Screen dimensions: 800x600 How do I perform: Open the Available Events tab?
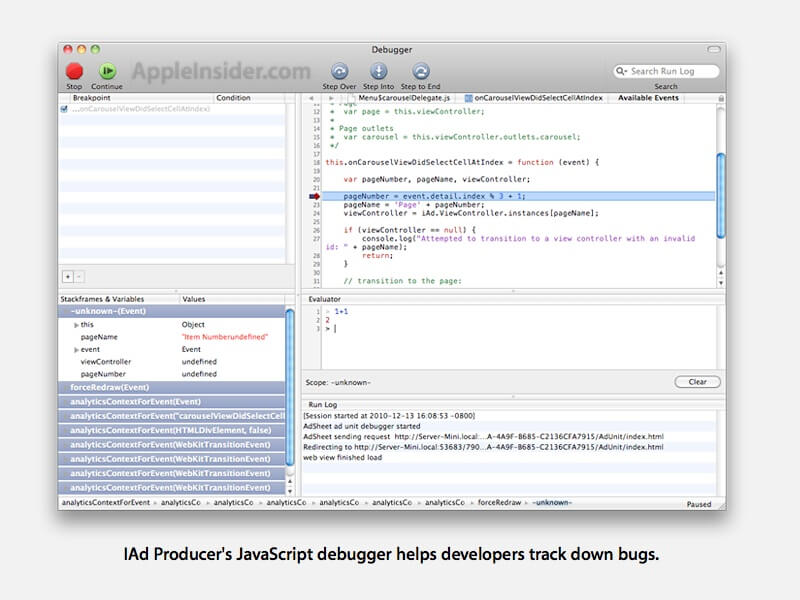click(x=648, y=97)
